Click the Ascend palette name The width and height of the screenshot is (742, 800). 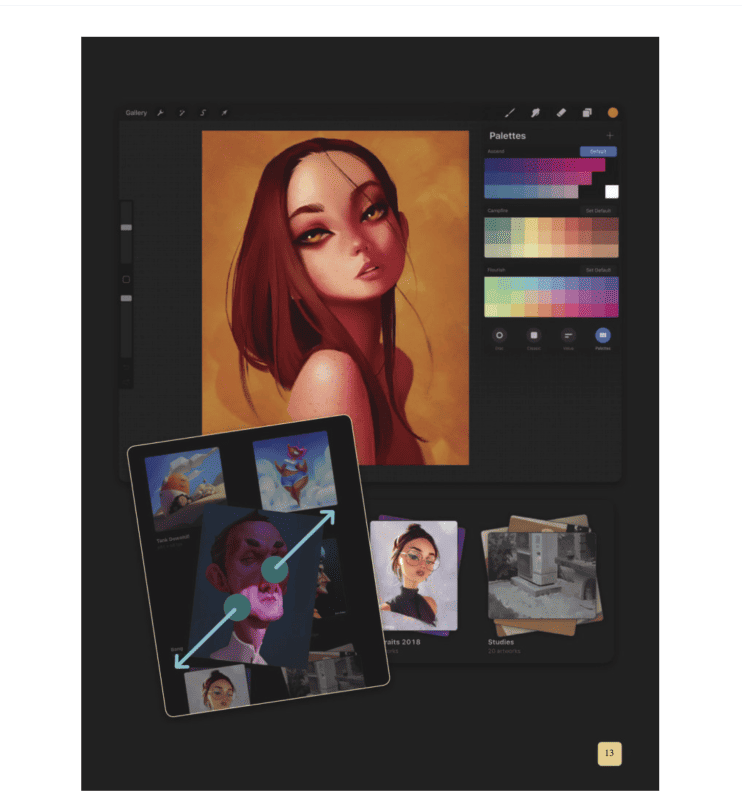point(496,152)
